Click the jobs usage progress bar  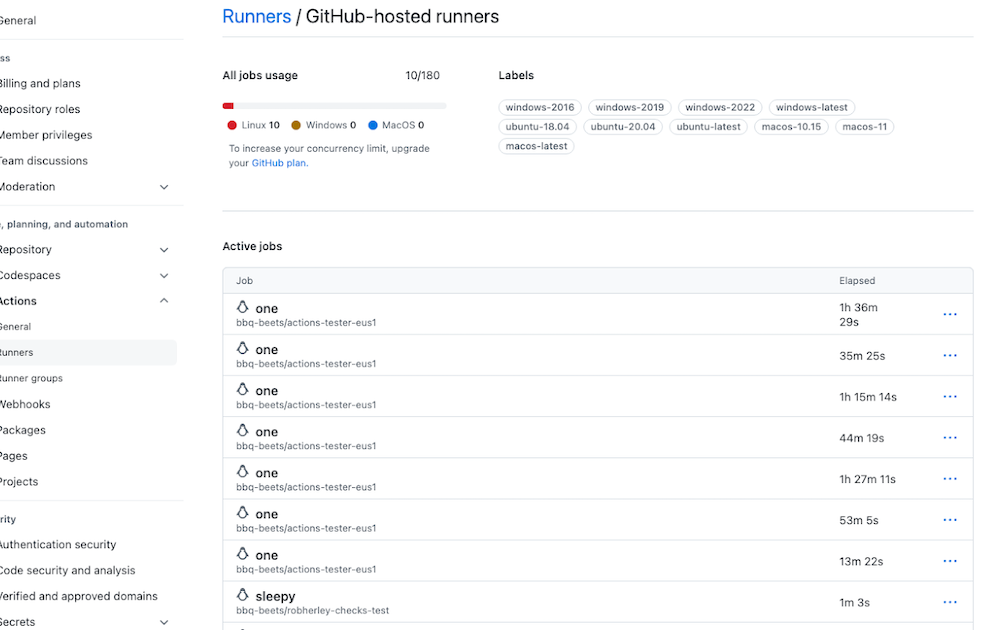coord(335,105)
